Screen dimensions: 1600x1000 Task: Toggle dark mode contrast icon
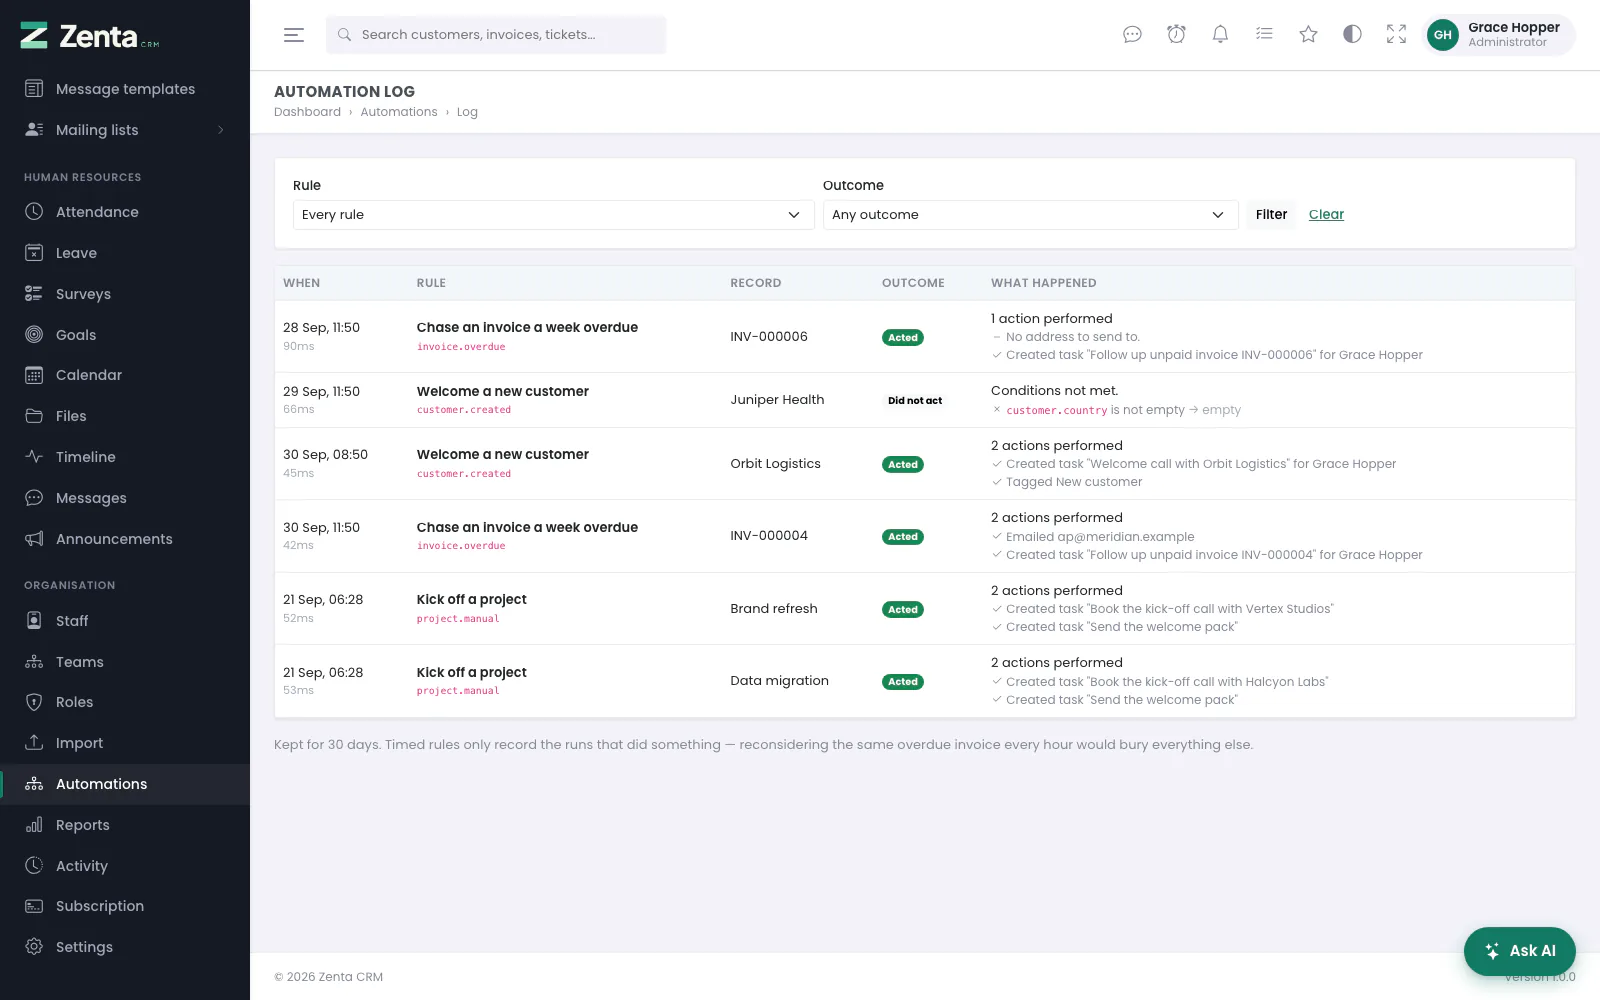(1352, 35)
